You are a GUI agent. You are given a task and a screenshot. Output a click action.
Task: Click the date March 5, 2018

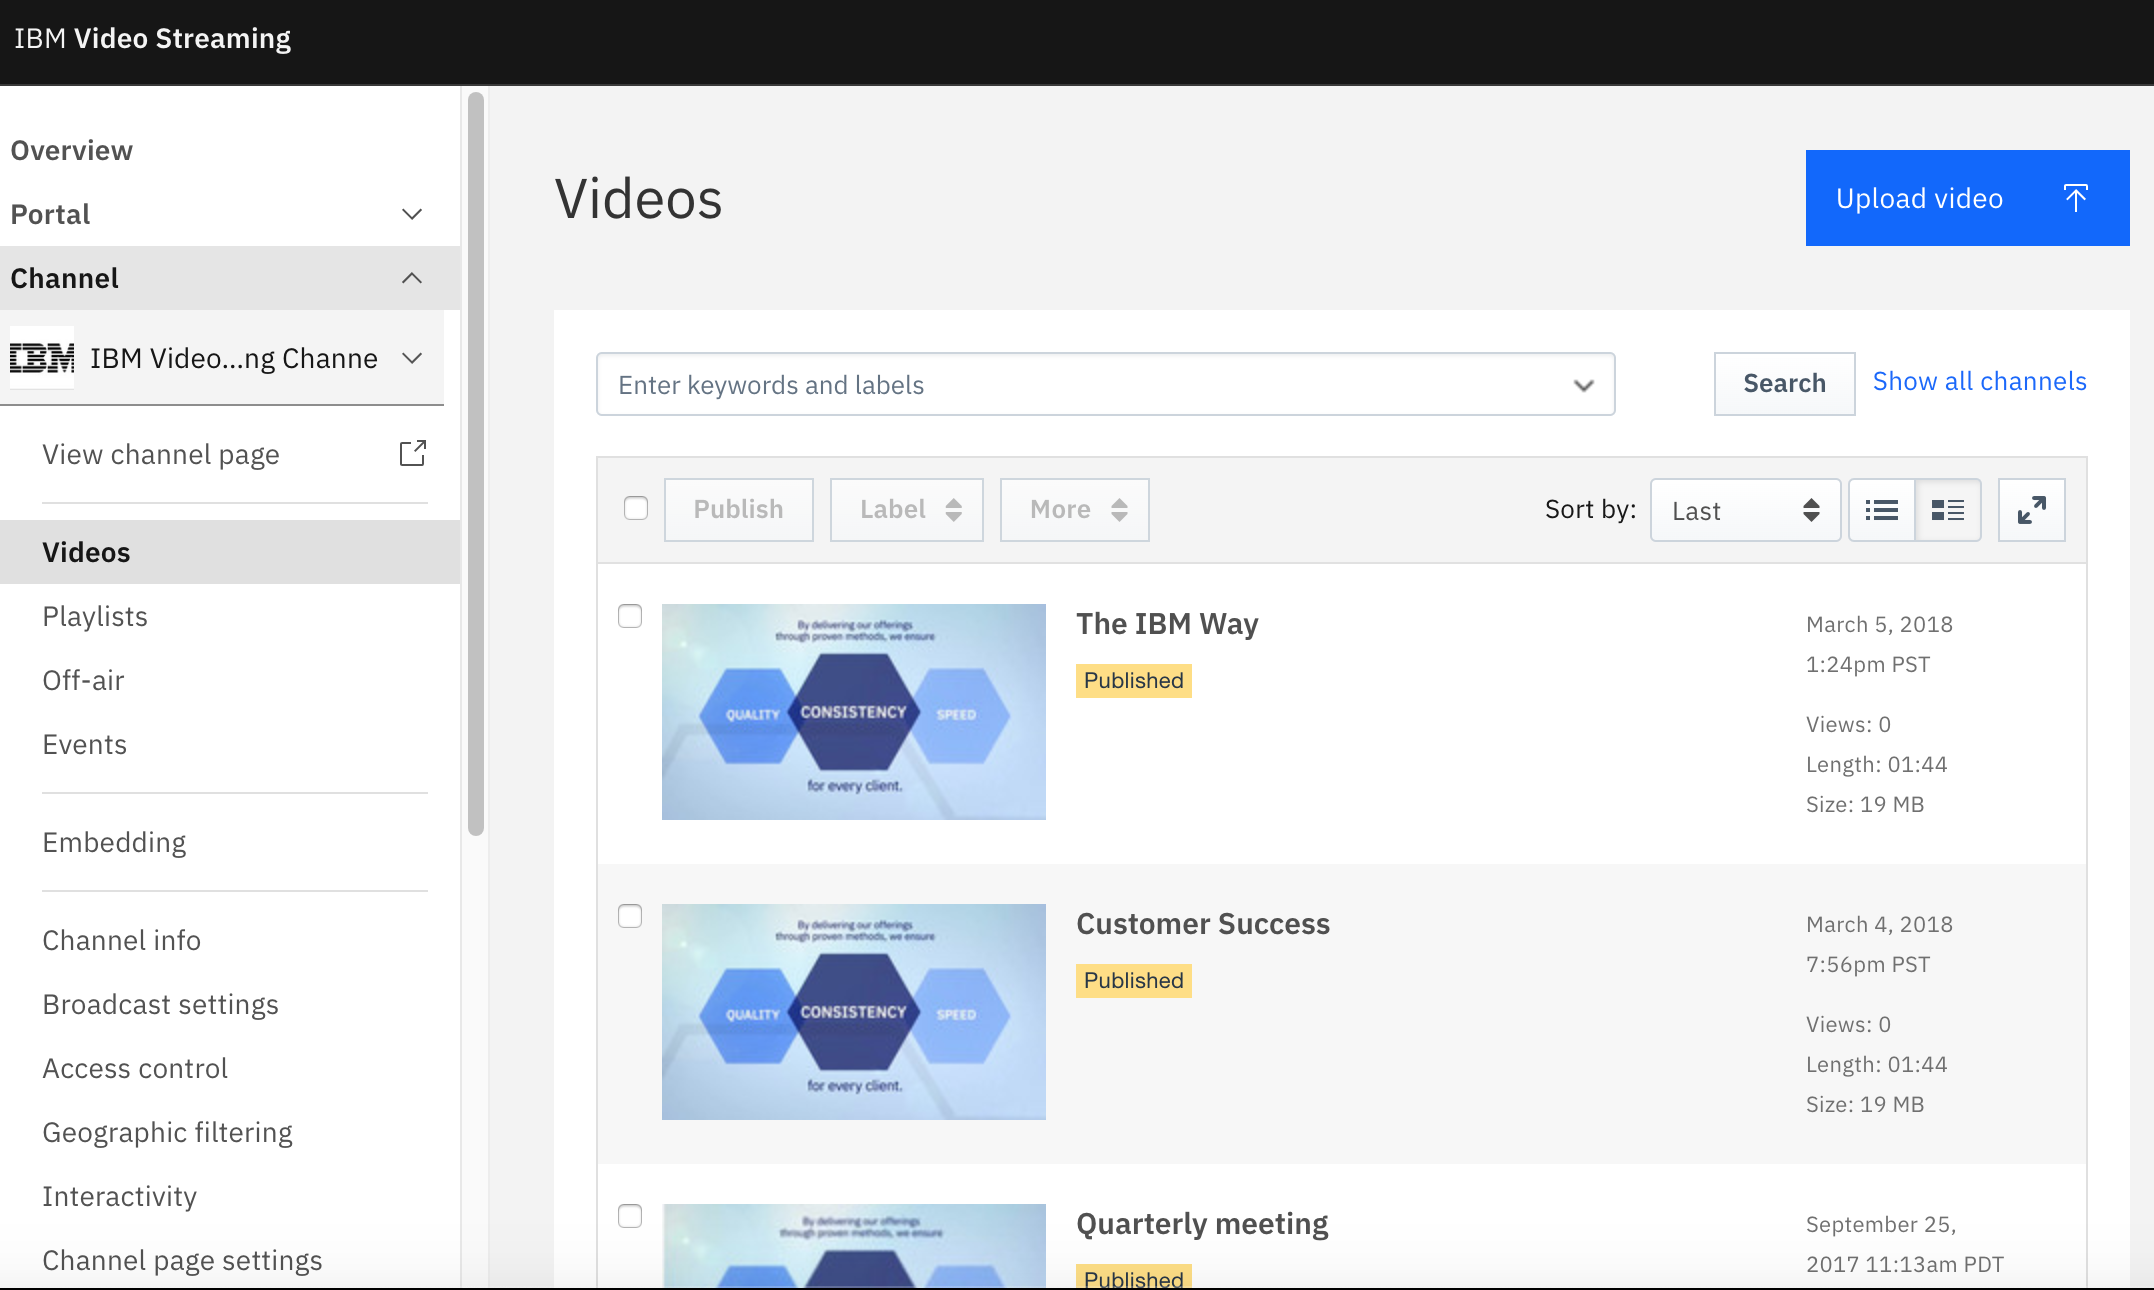click(1879, 624)
